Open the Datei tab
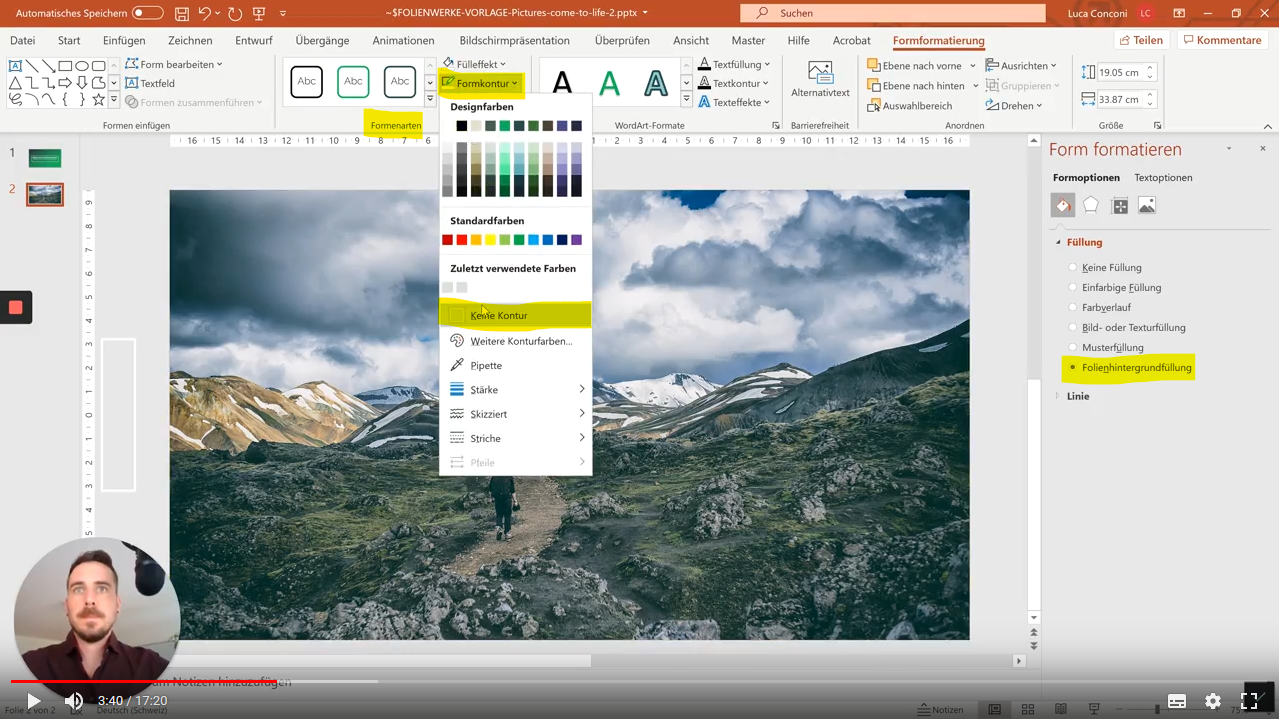This screenshot has width=1279, height=719. coord(22,41)
